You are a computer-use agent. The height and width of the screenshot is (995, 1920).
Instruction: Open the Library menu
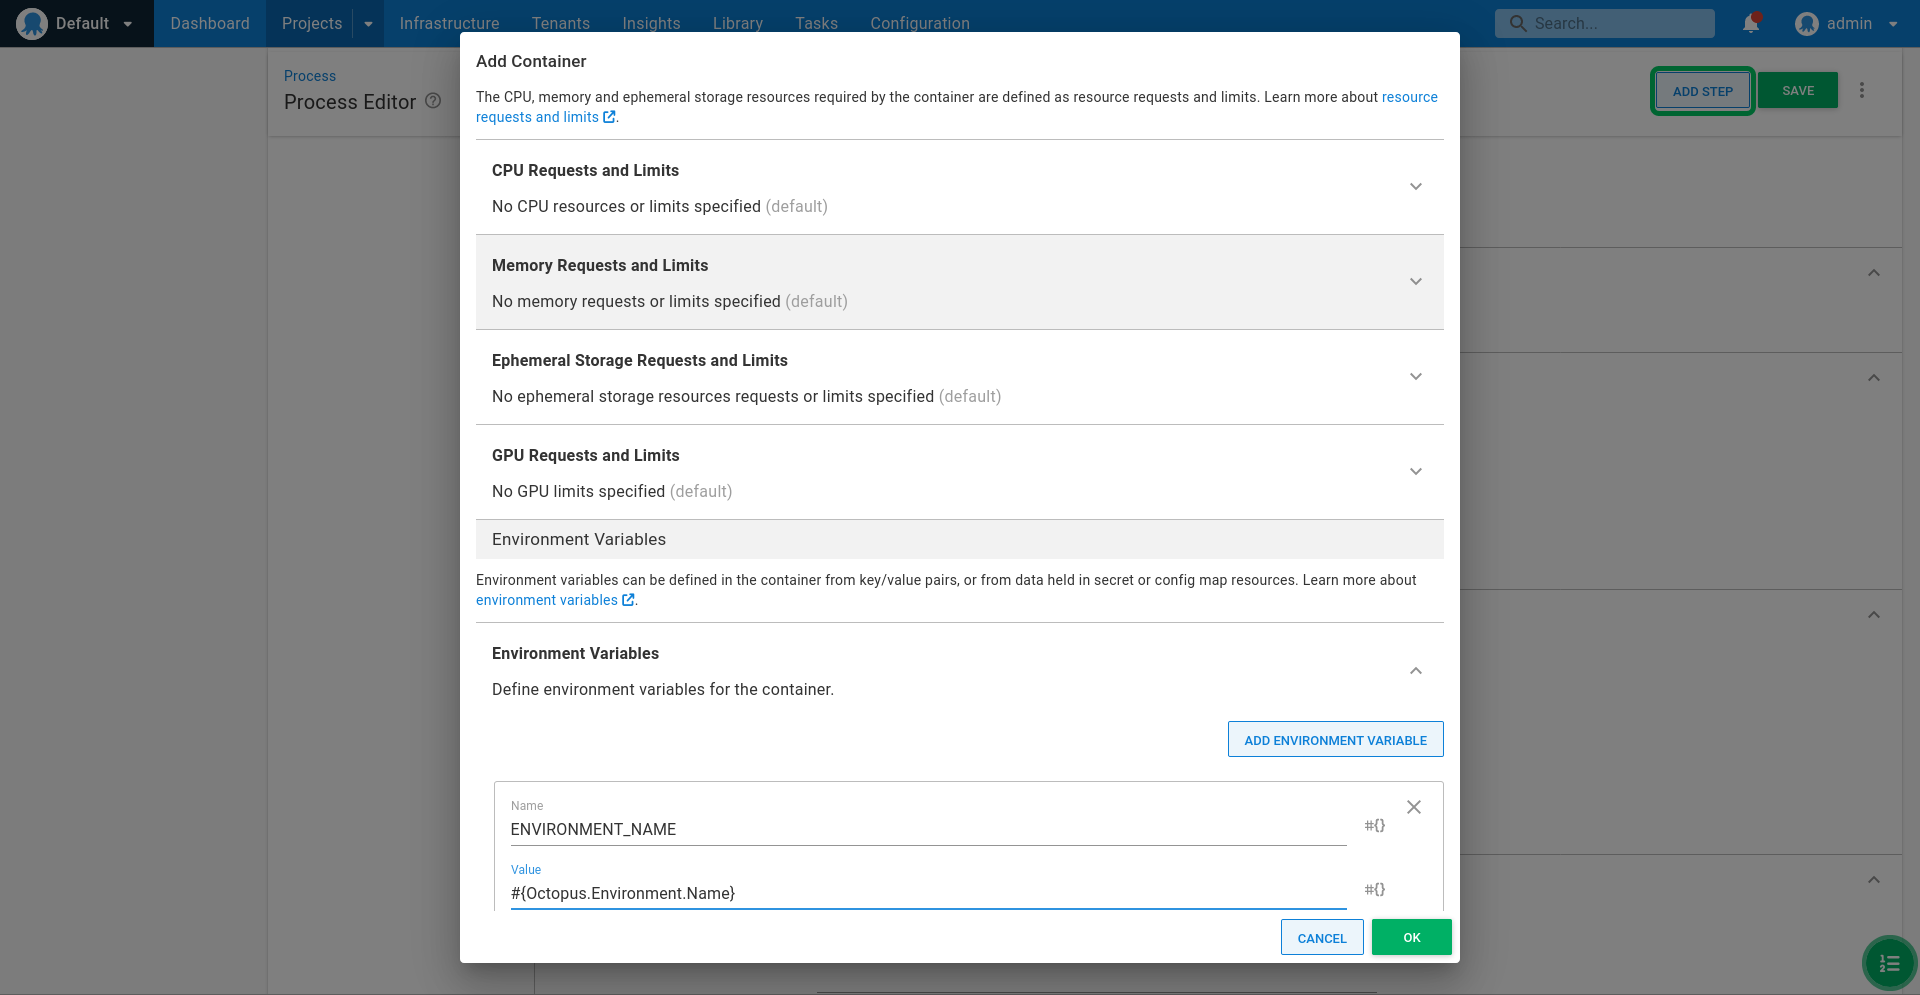tap(738, 23)
